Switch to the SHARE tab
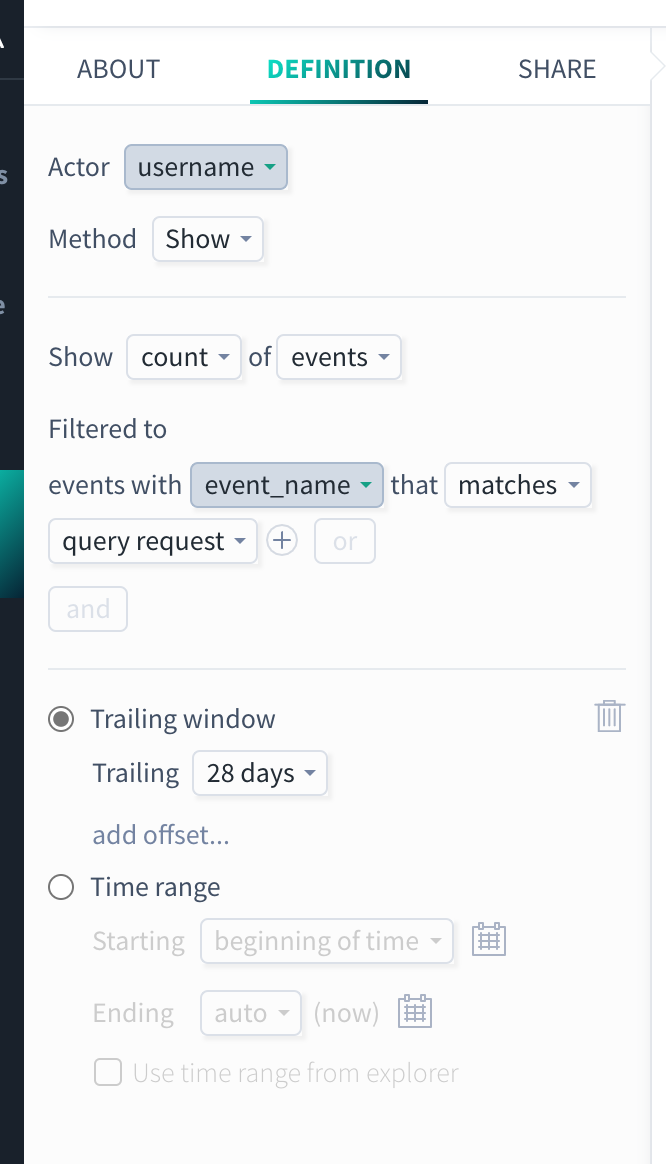Screen dimensions: 666x1164 click(x=557, y=69)
